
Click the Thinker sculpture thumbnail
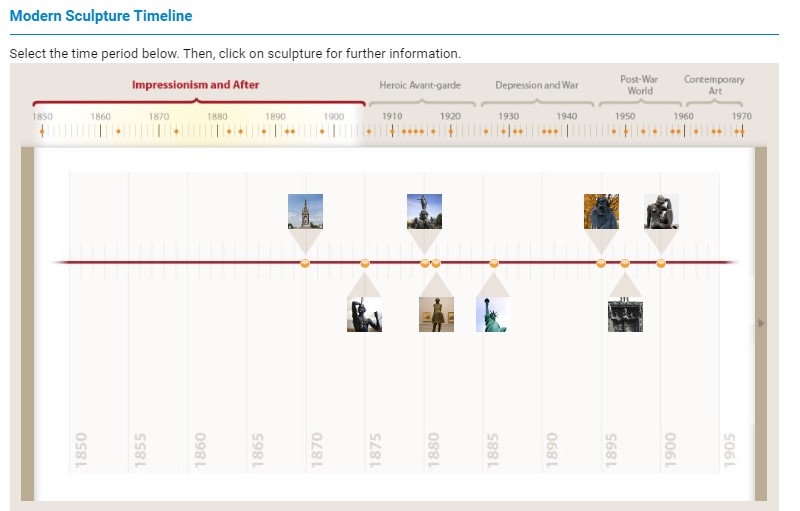(x=661, y=211)
